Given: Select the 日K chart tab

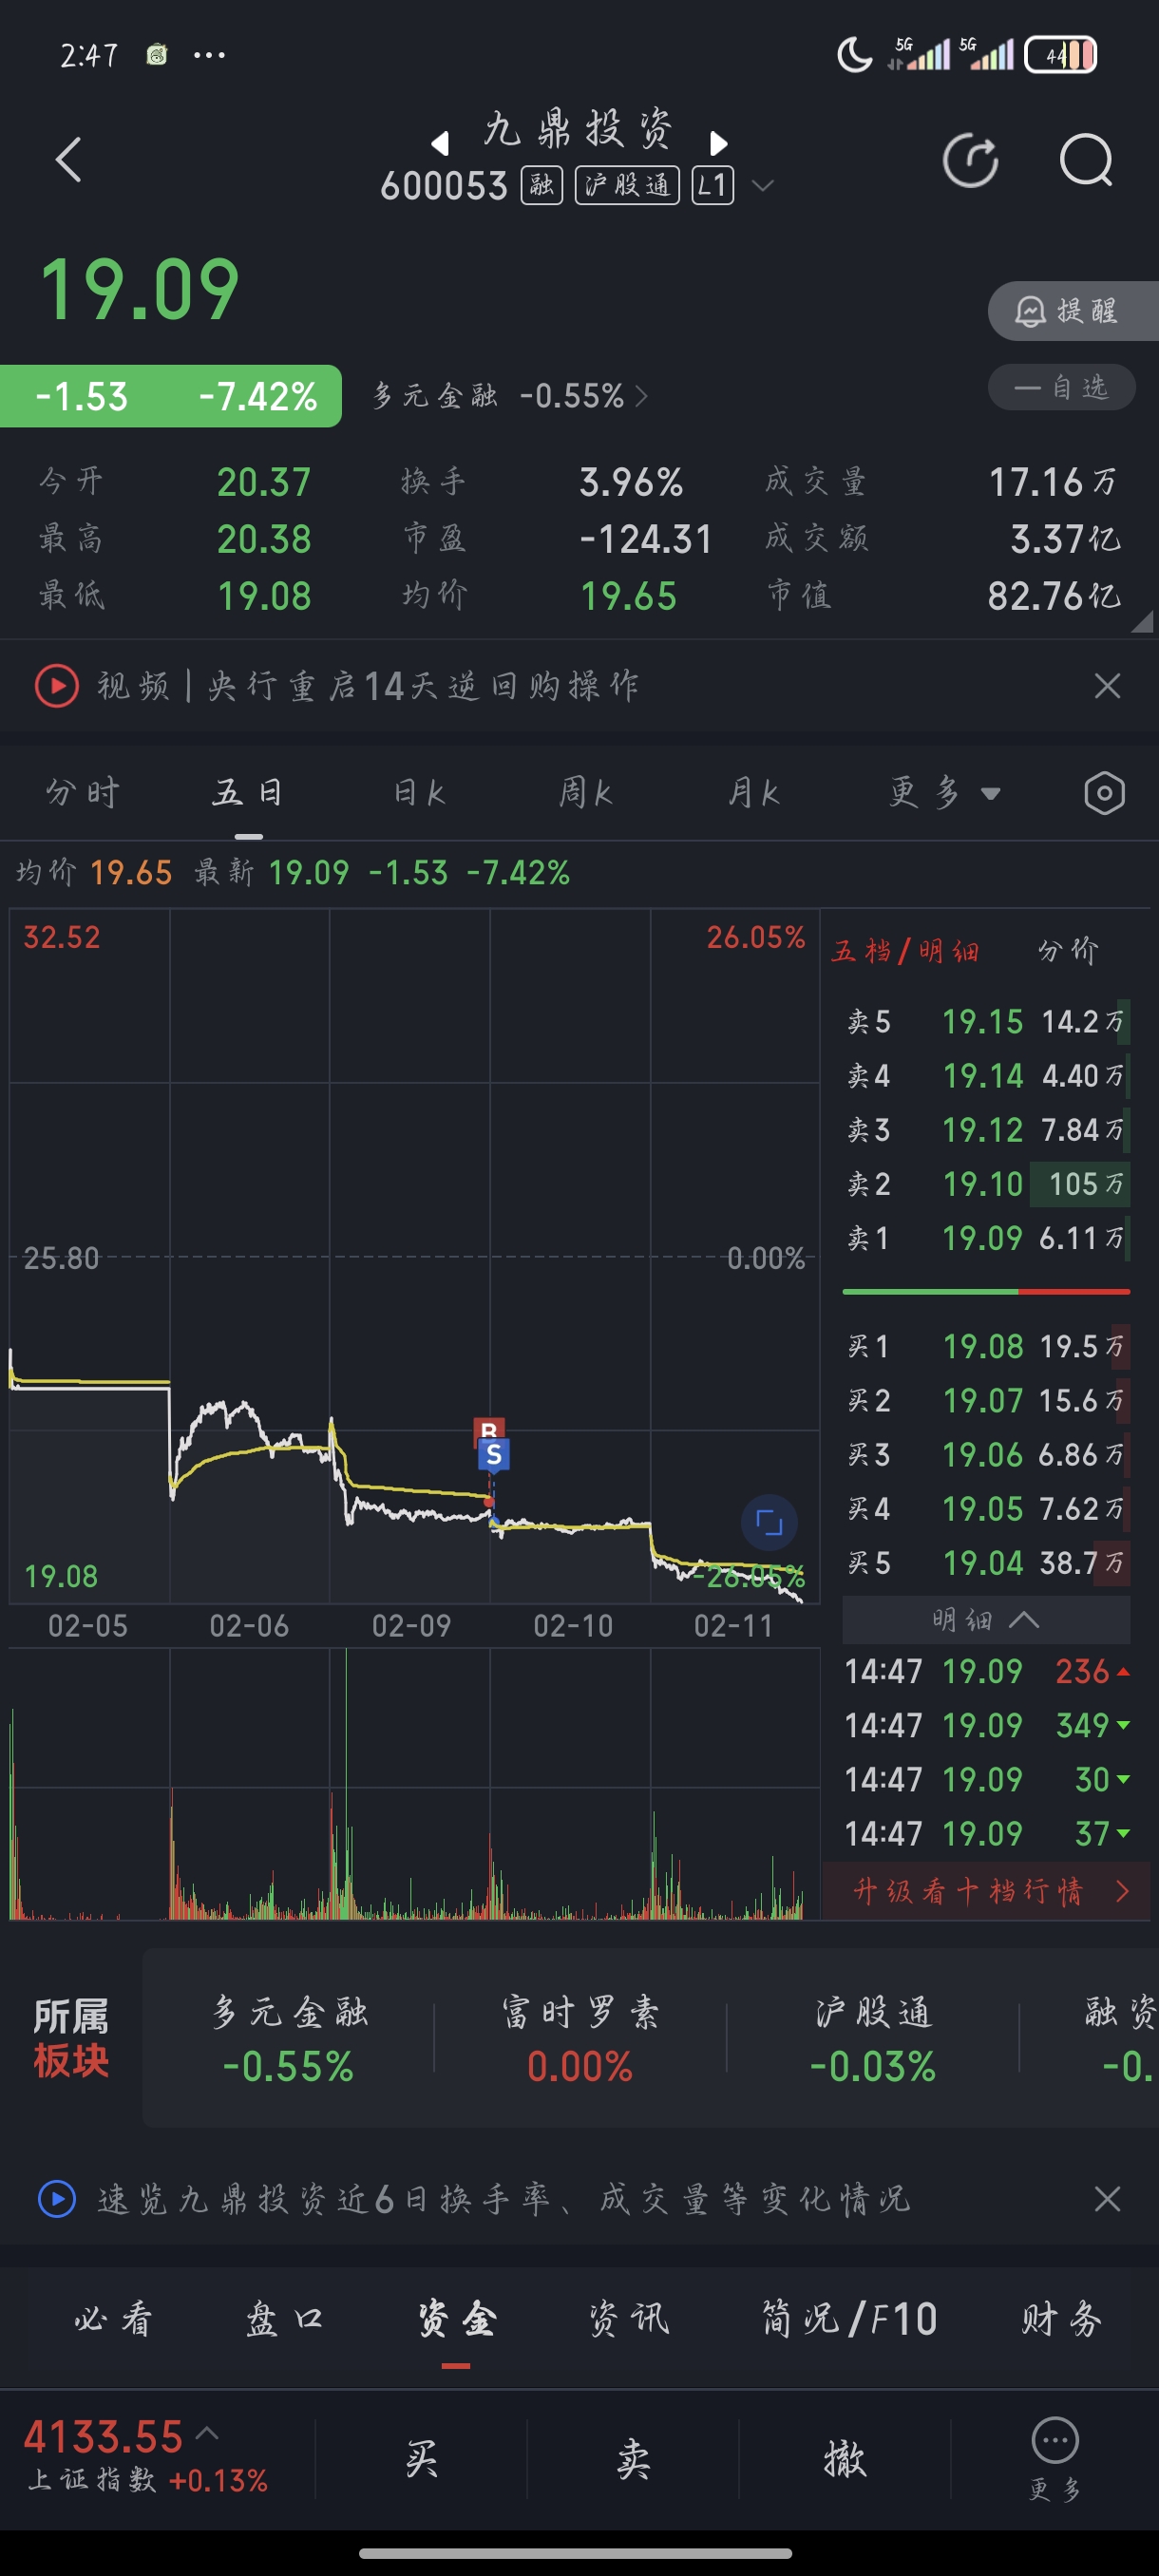Looking at the screenshot, I should tap(419, 793).
